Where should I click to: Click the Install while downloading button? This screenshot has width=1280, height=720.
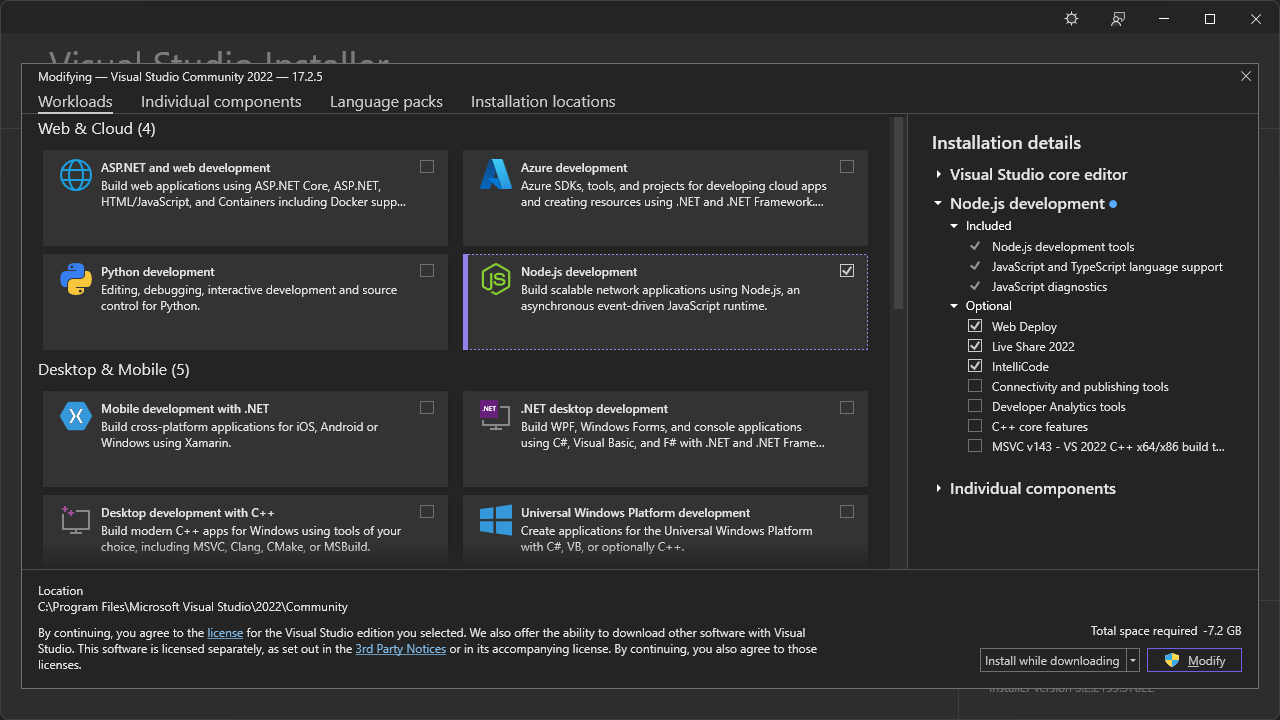click(1053, 660)
